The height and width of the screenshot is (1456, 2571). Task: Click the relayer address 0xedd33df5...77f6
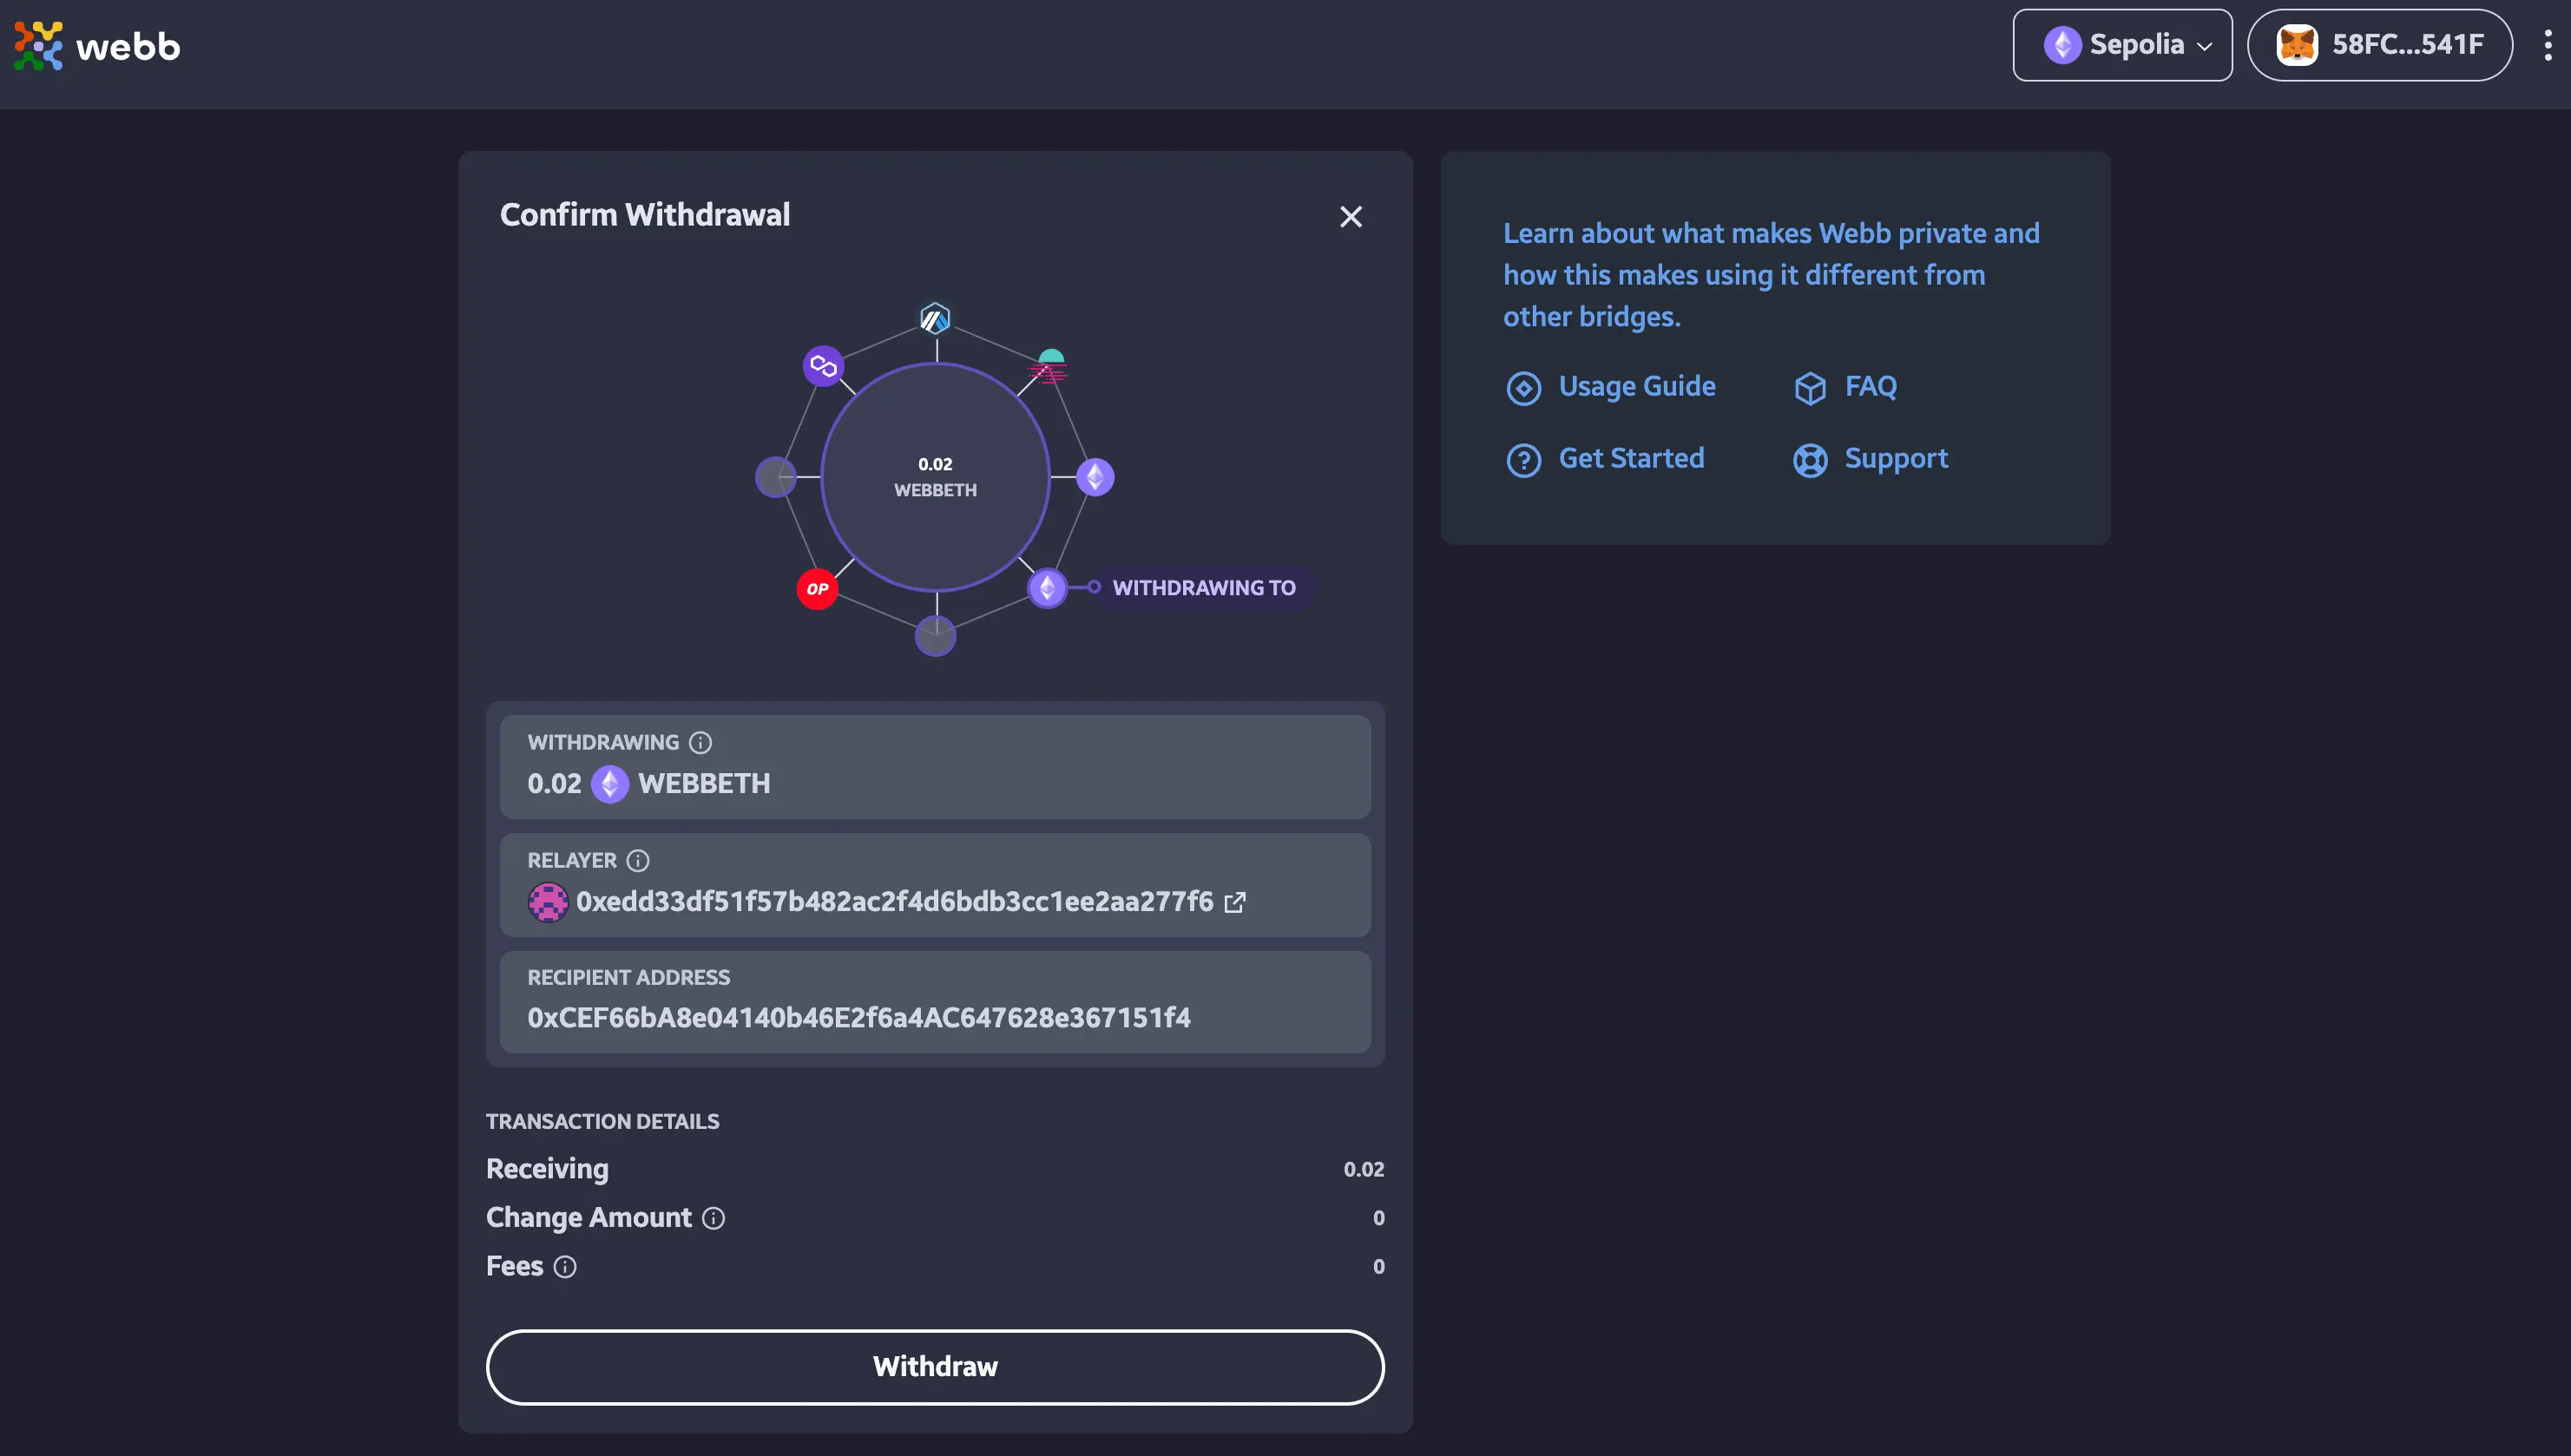[894, 902]
